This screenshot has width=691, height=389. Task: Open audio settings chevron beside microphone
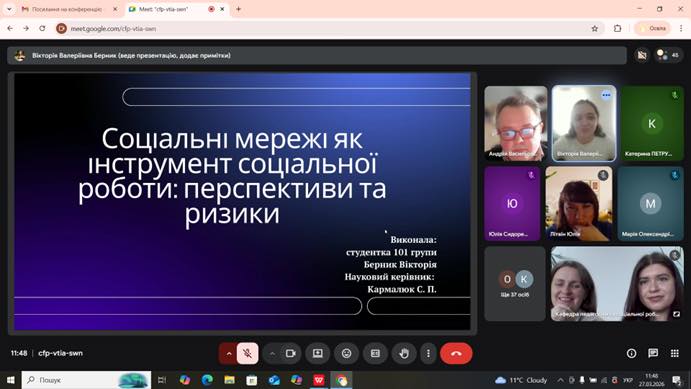click(x=228, y=353)
